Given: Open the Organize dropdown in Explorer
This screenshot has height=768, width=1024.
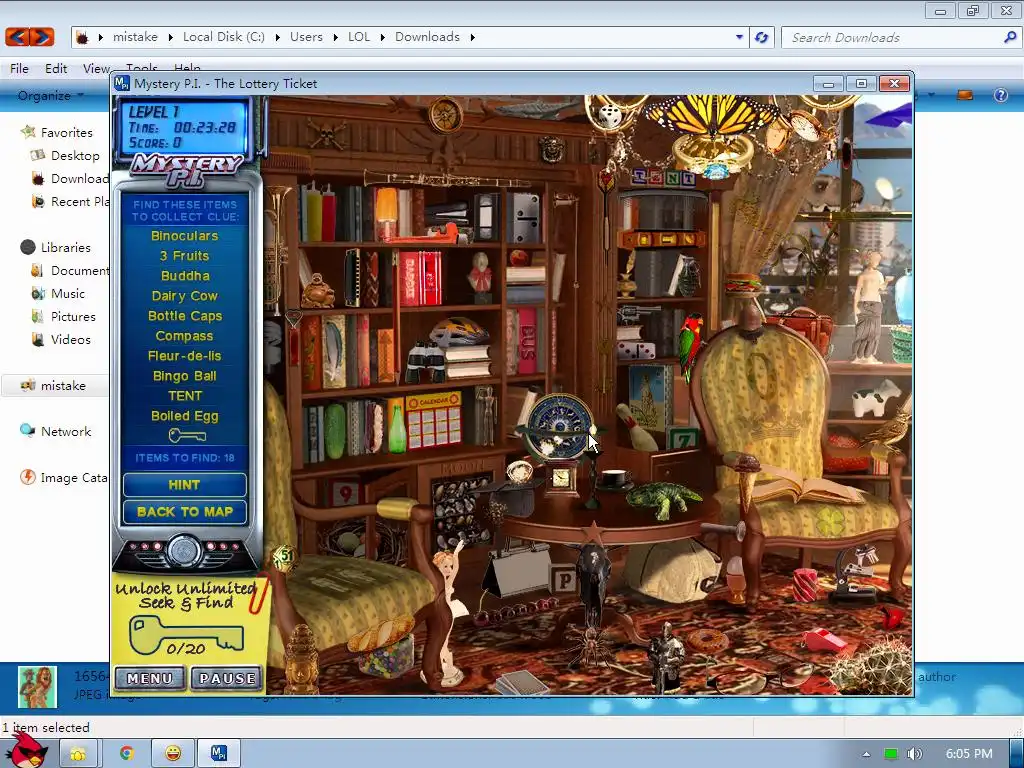Looking at the screenshot, I should click(x=50, y=95).
